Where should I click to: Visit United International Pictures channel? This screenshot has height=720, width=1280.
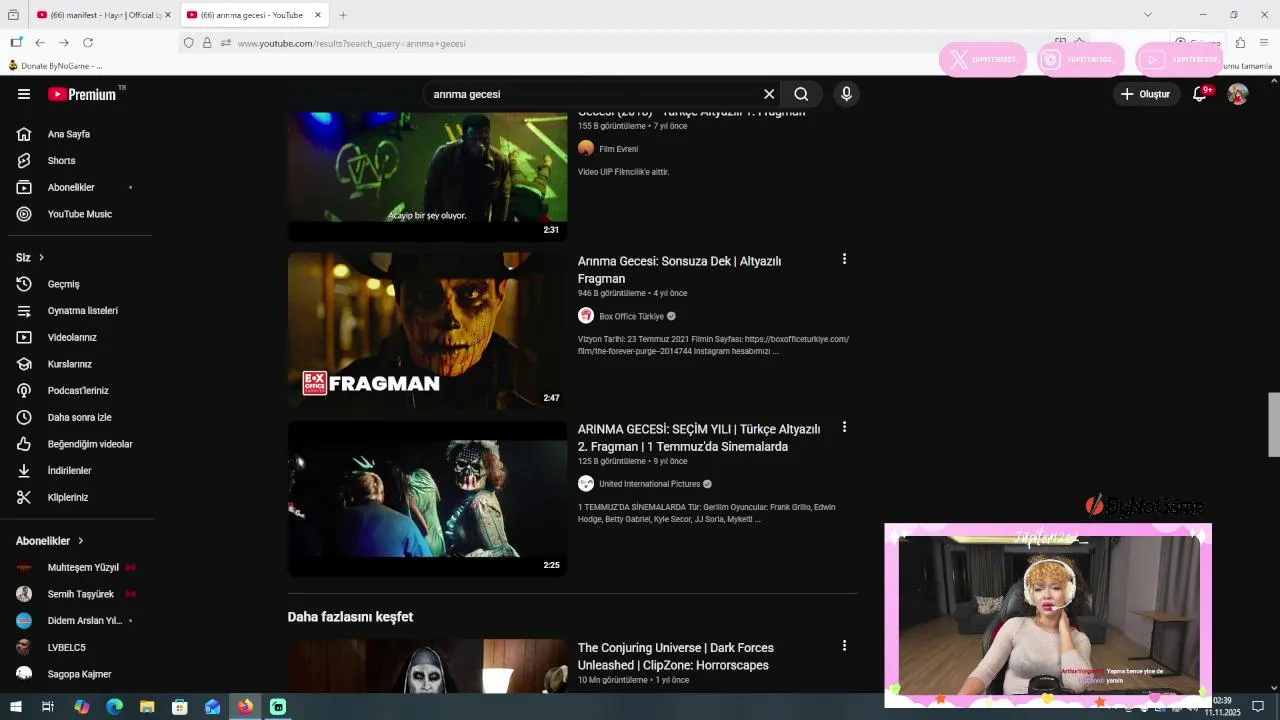649,484
